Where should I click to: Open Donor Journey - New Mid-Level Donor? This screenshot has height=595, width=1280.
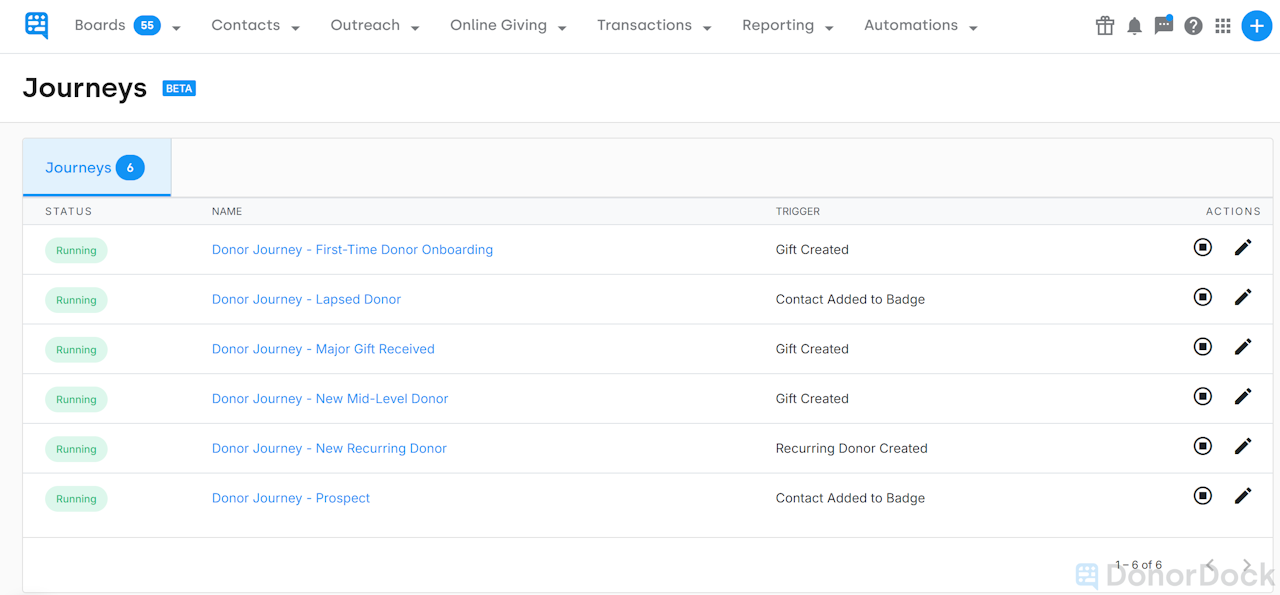[330, 398]
